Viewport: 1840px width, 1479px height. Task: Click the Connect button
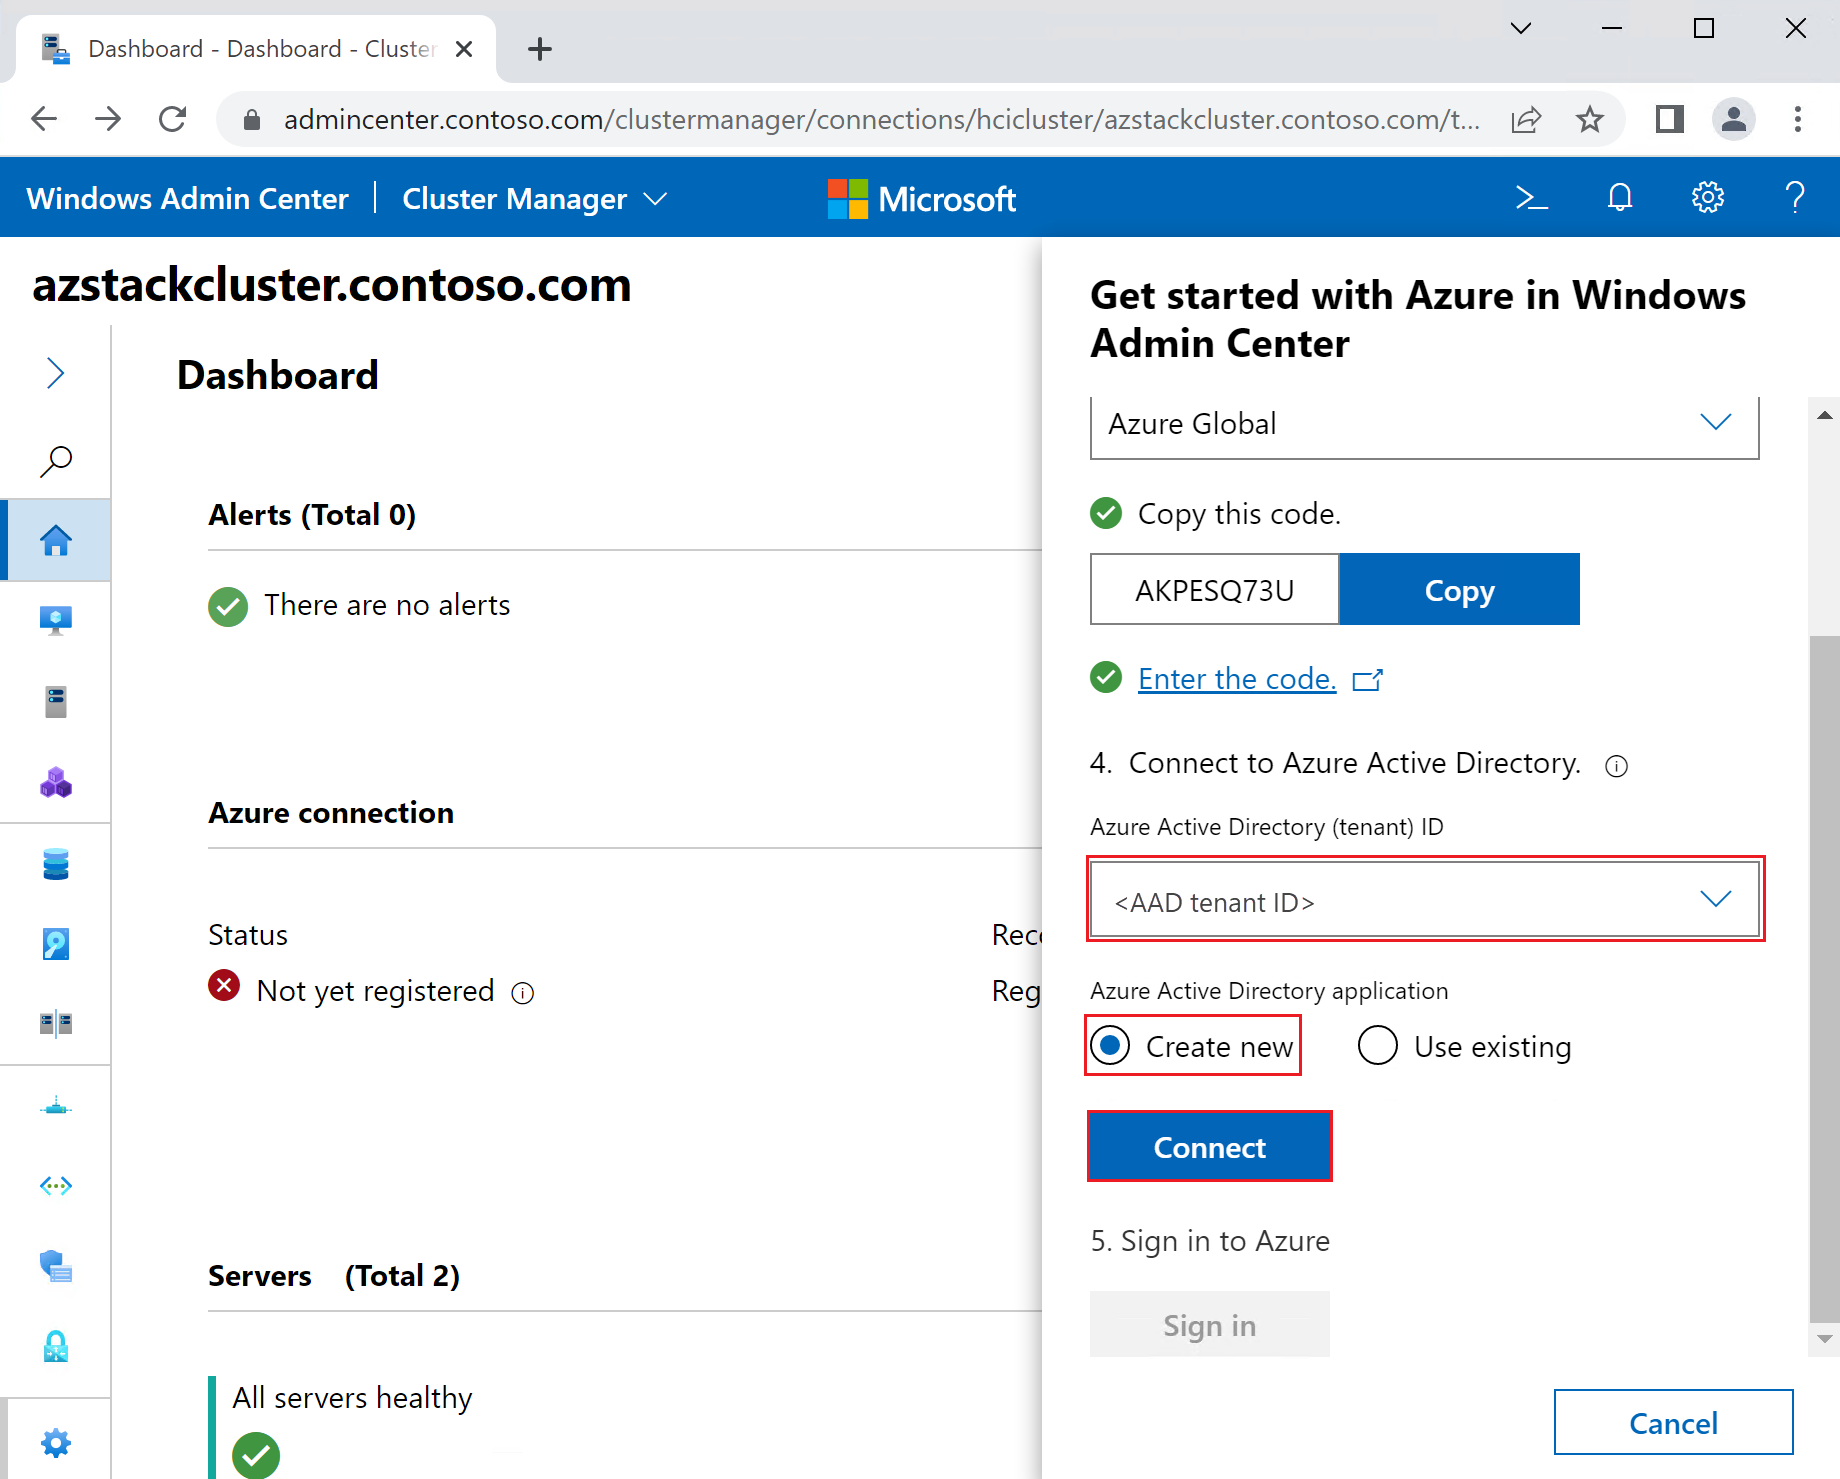click(1209, 1147)
